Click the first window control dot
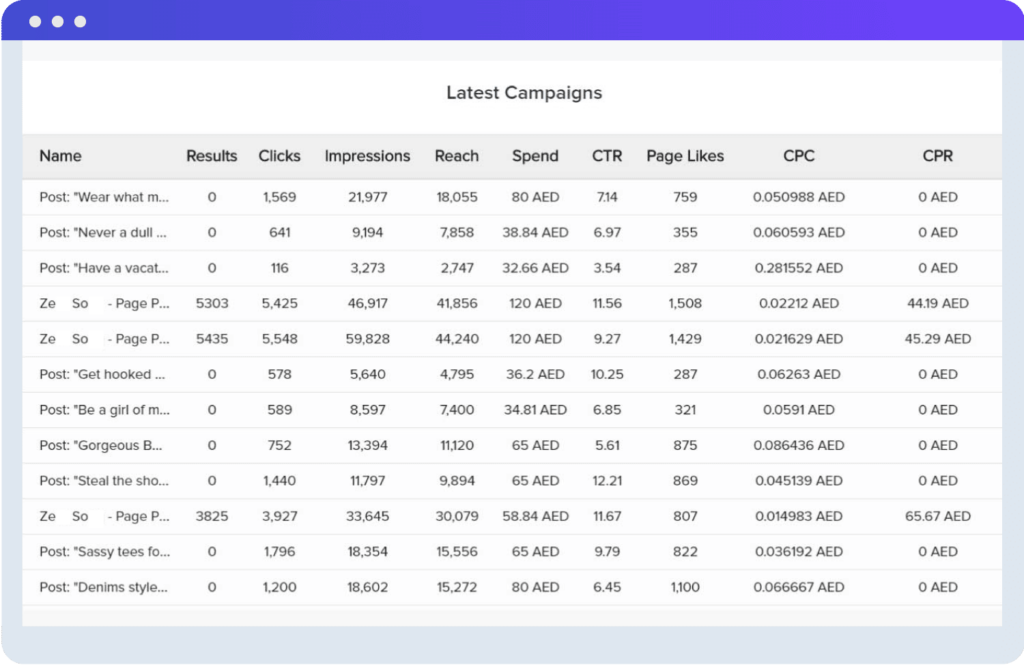1024x665 pixels. 36,20
